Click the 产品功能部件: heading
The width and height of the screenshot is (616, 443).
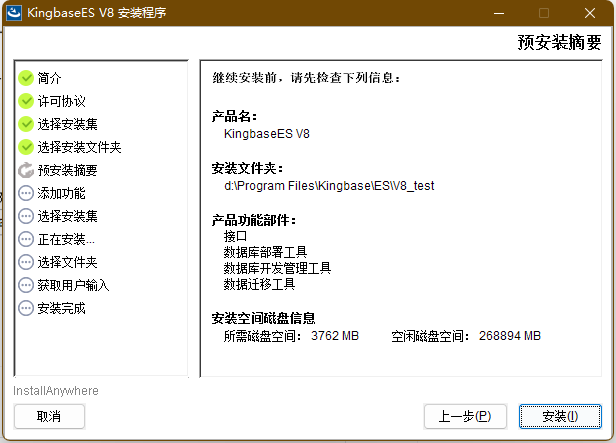pos(254,220)
